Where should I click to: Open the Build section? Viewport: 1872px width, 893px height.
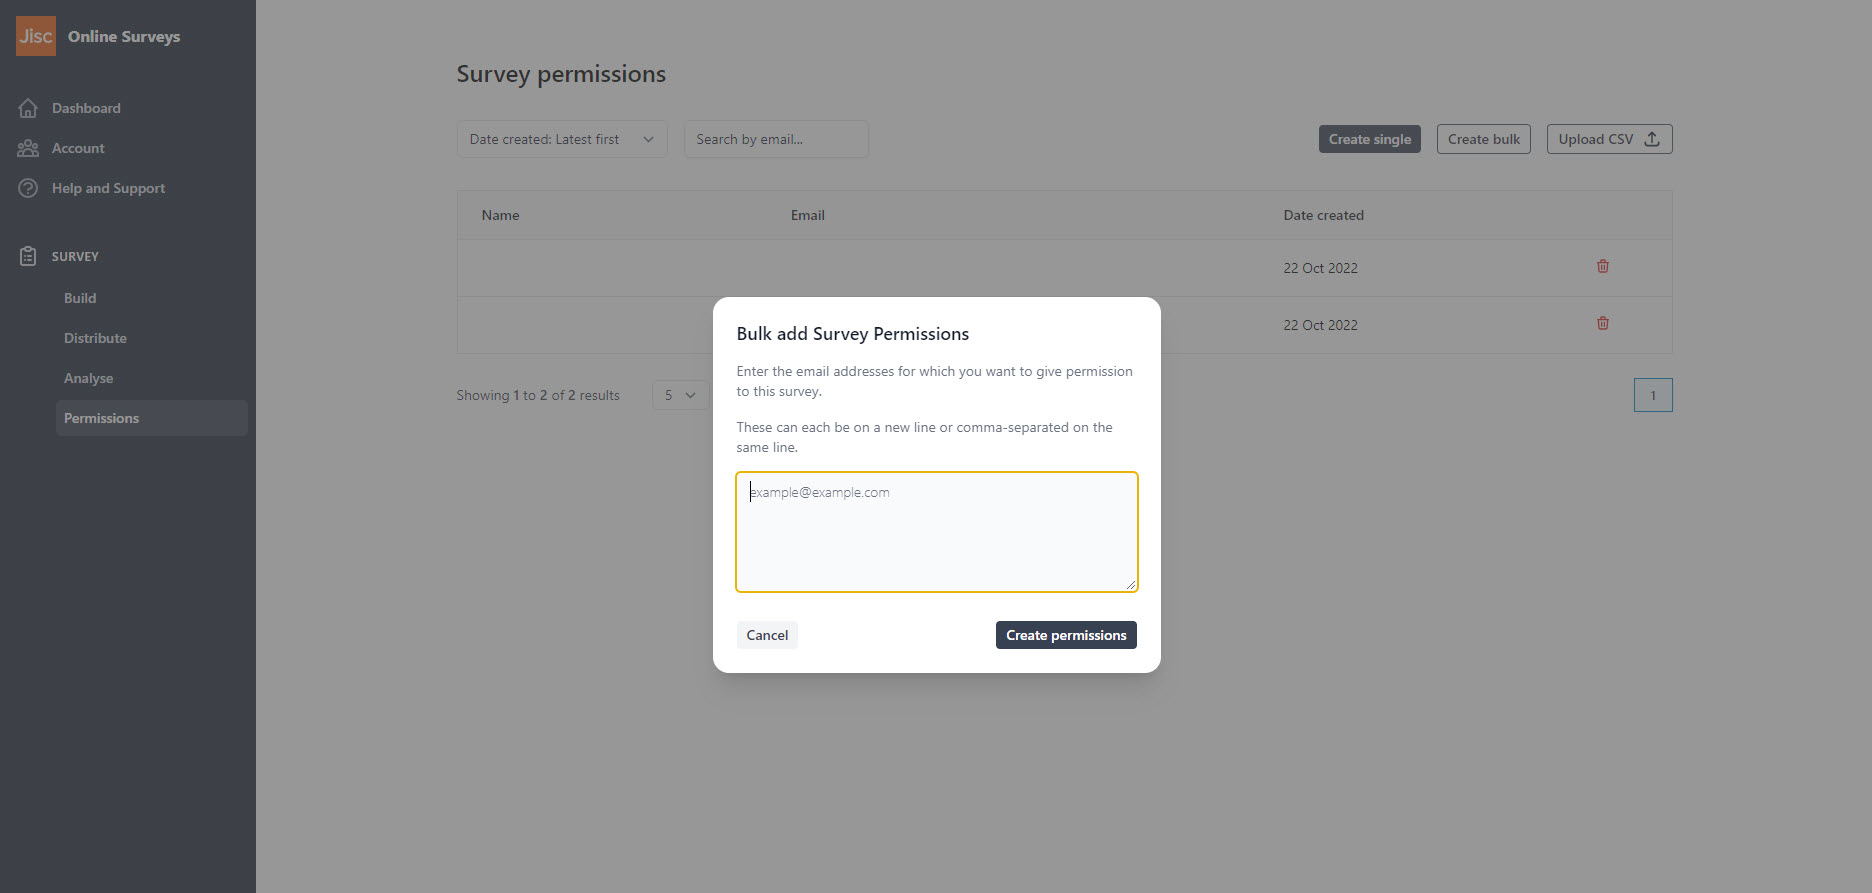click(x=80, y=298)
